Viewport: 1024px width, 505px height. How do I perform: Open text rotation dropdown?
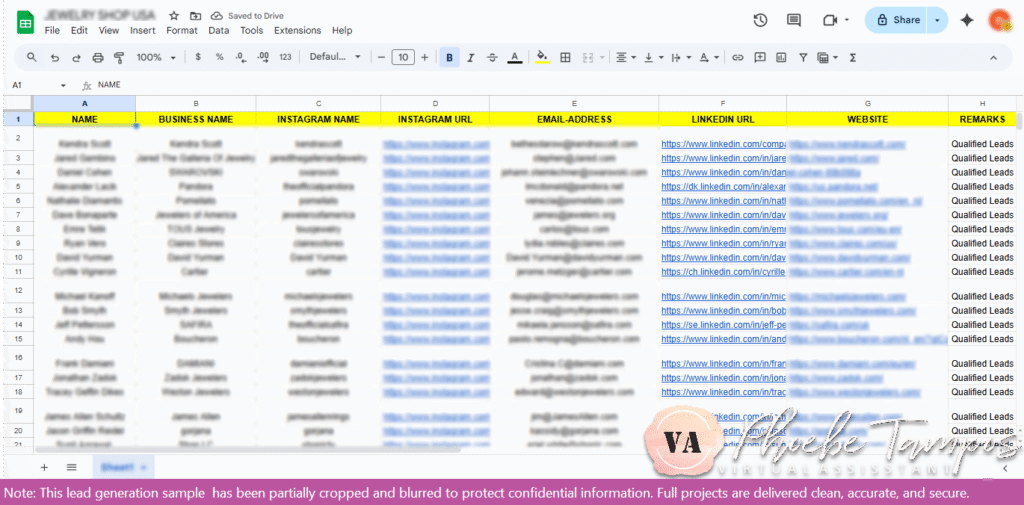(709, 57)
